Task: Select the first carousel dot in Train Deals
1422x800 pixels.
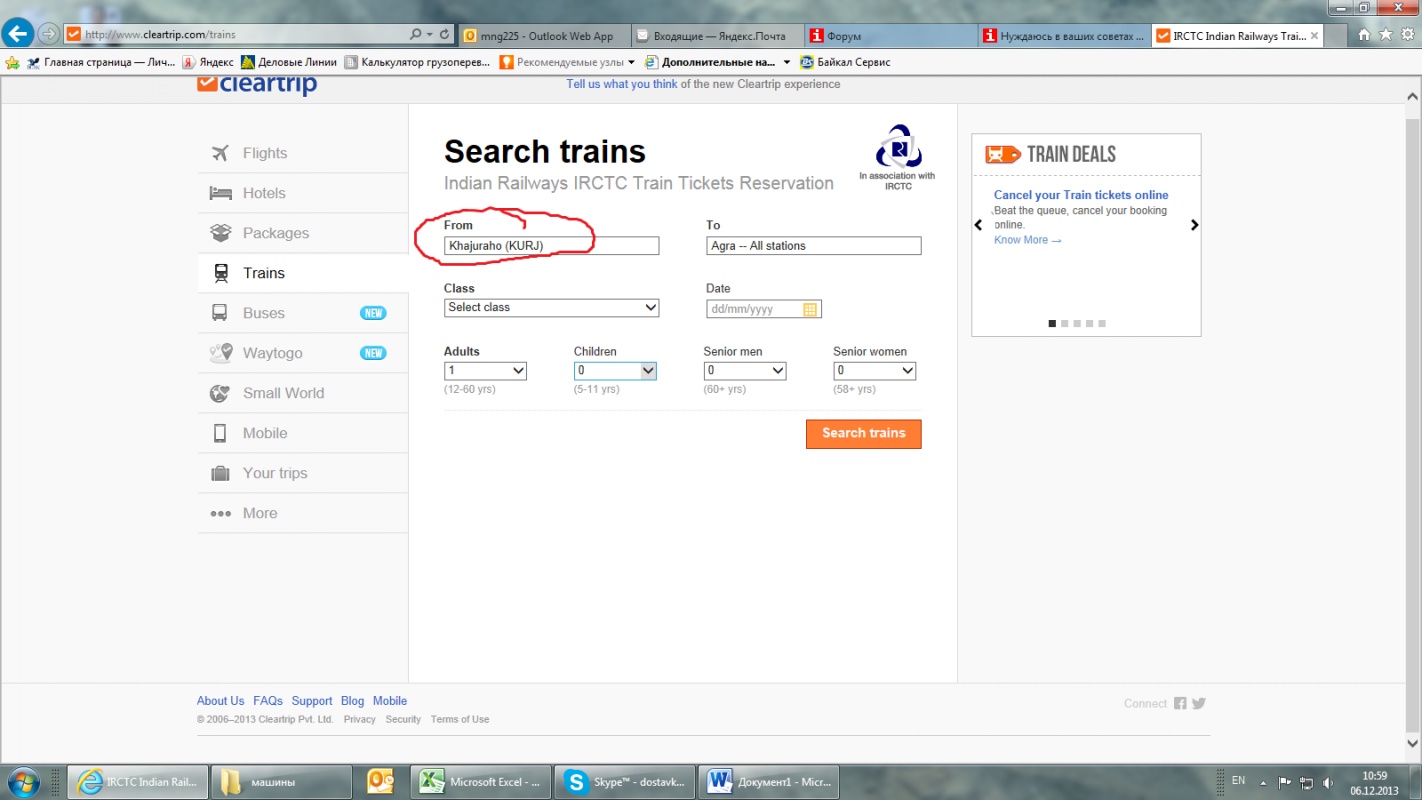Action: point(1052,323)
